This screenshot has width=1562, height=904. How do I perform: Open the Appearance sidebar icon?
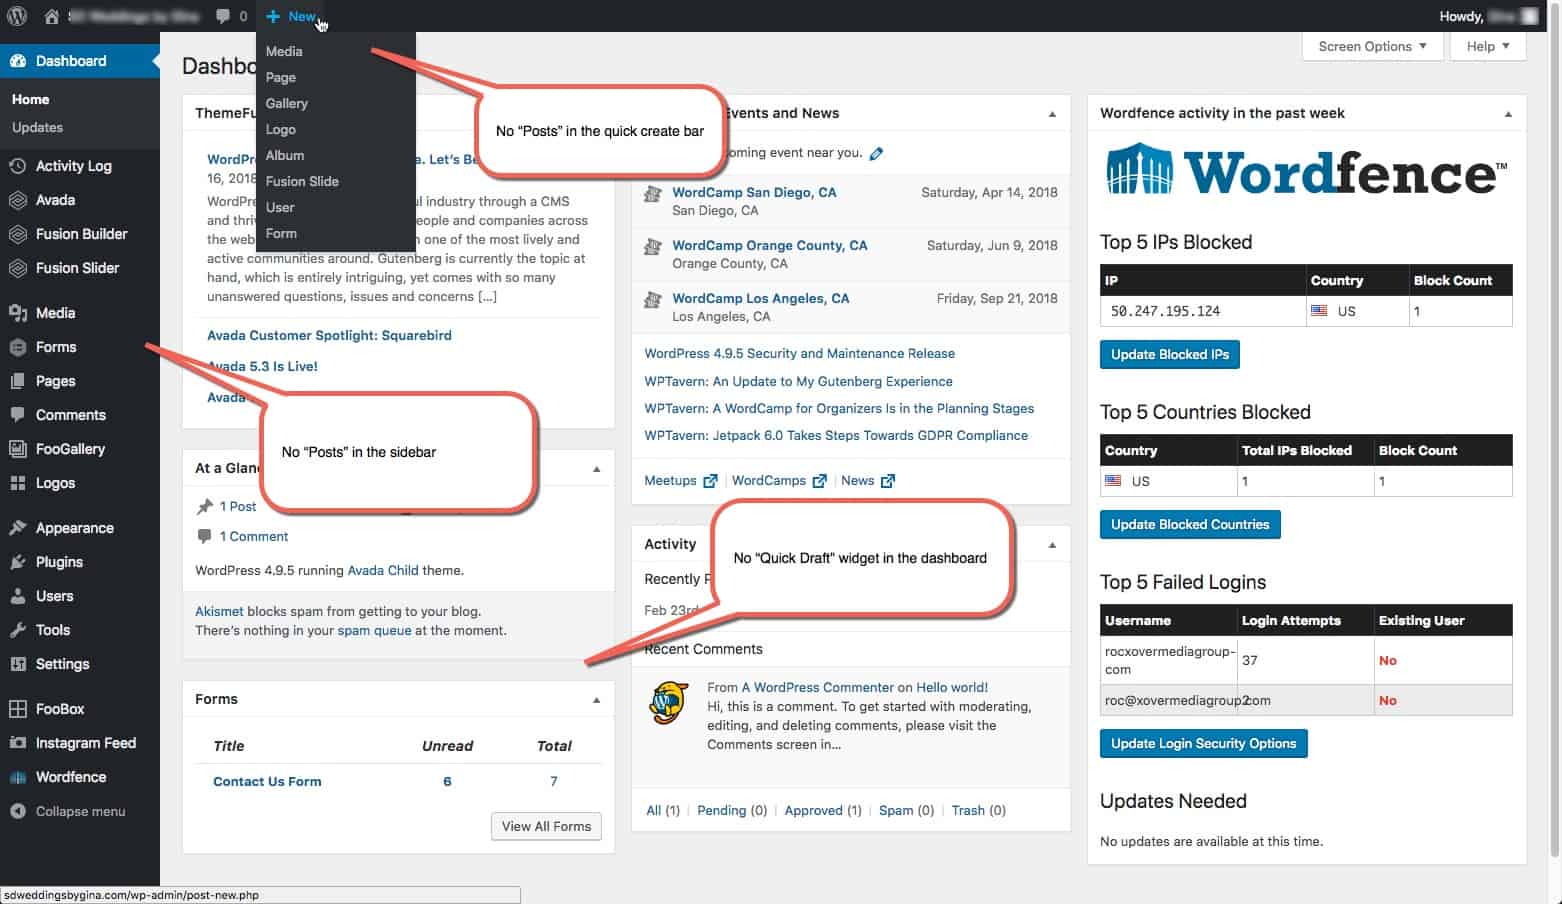(x=18, y=528)
